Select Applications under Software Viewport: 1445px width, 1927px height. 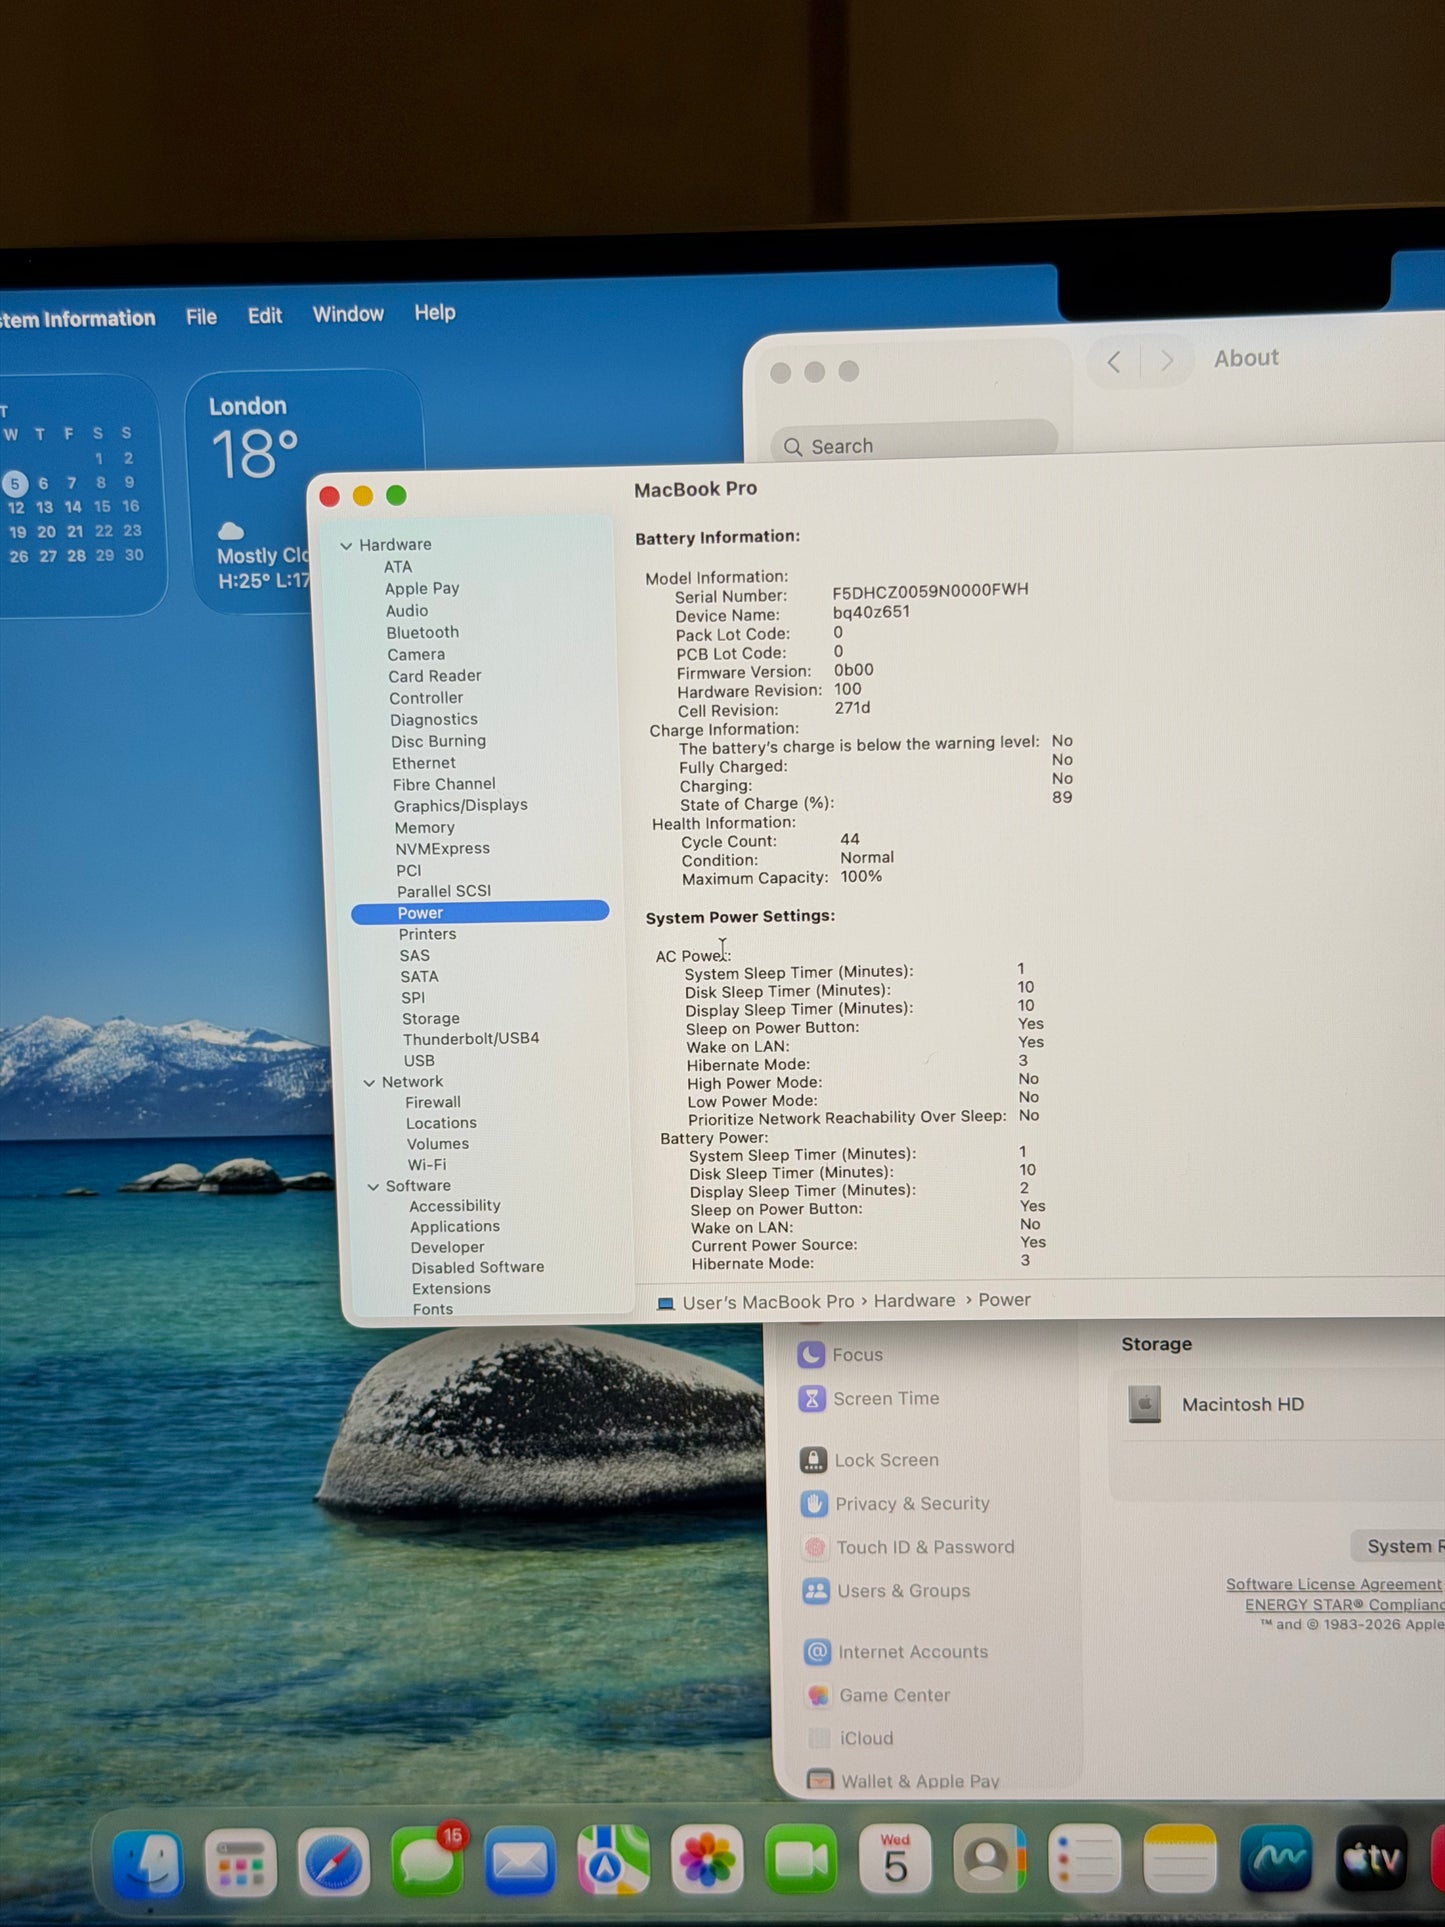click(x=455, y=1227)
